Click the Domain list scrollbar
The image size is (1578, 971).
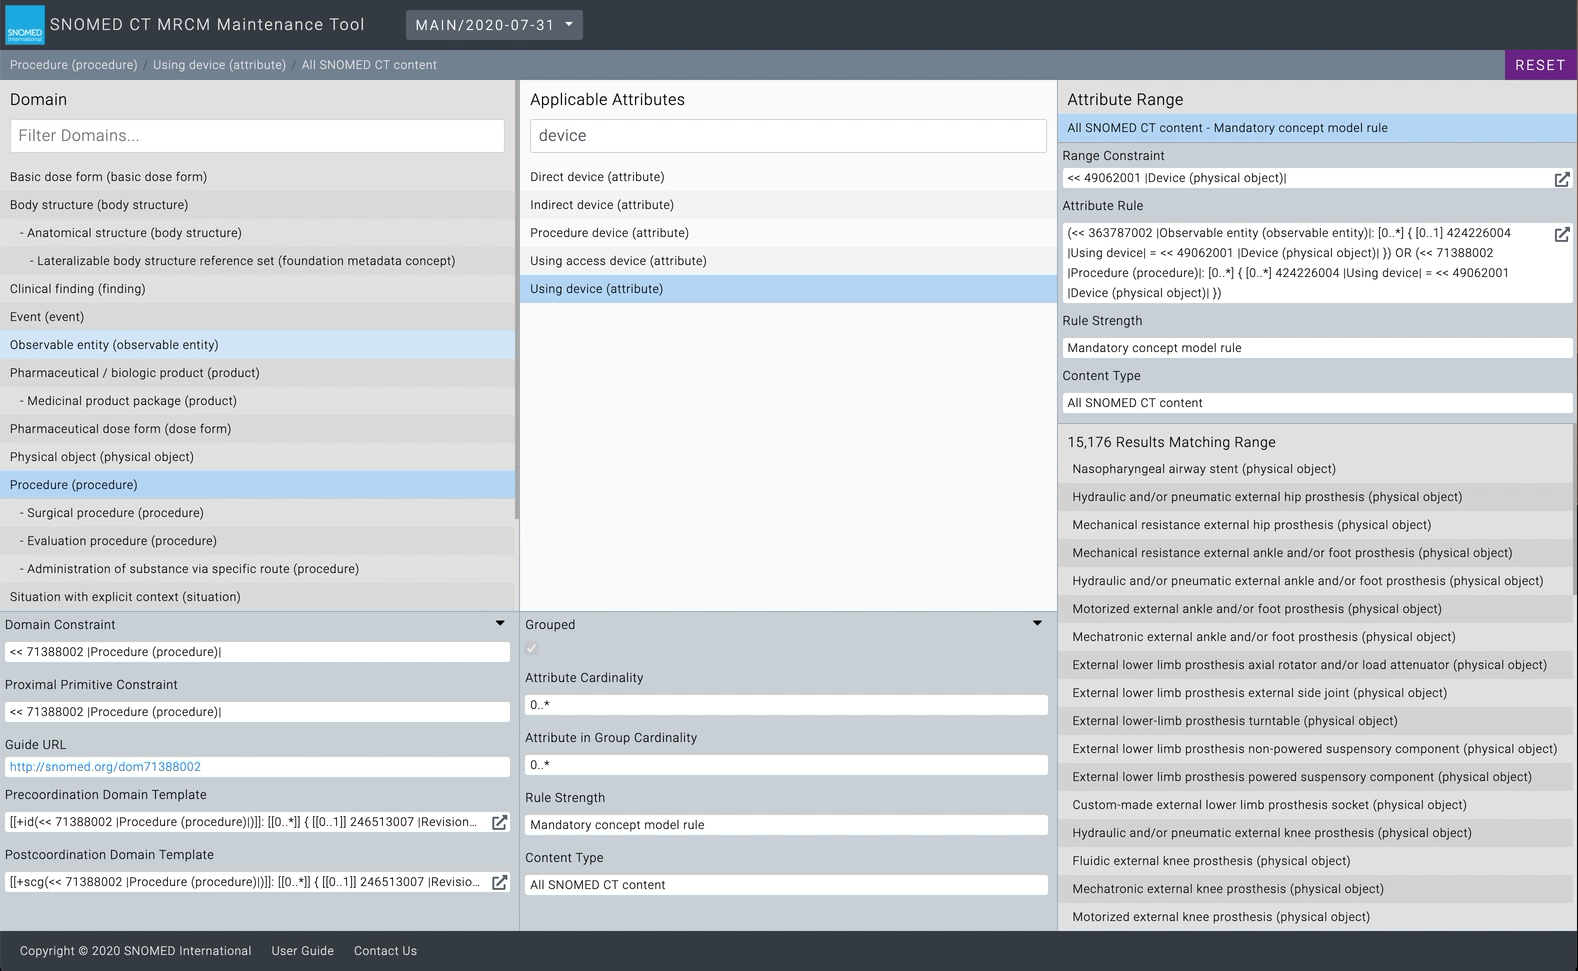click(517, 300)
